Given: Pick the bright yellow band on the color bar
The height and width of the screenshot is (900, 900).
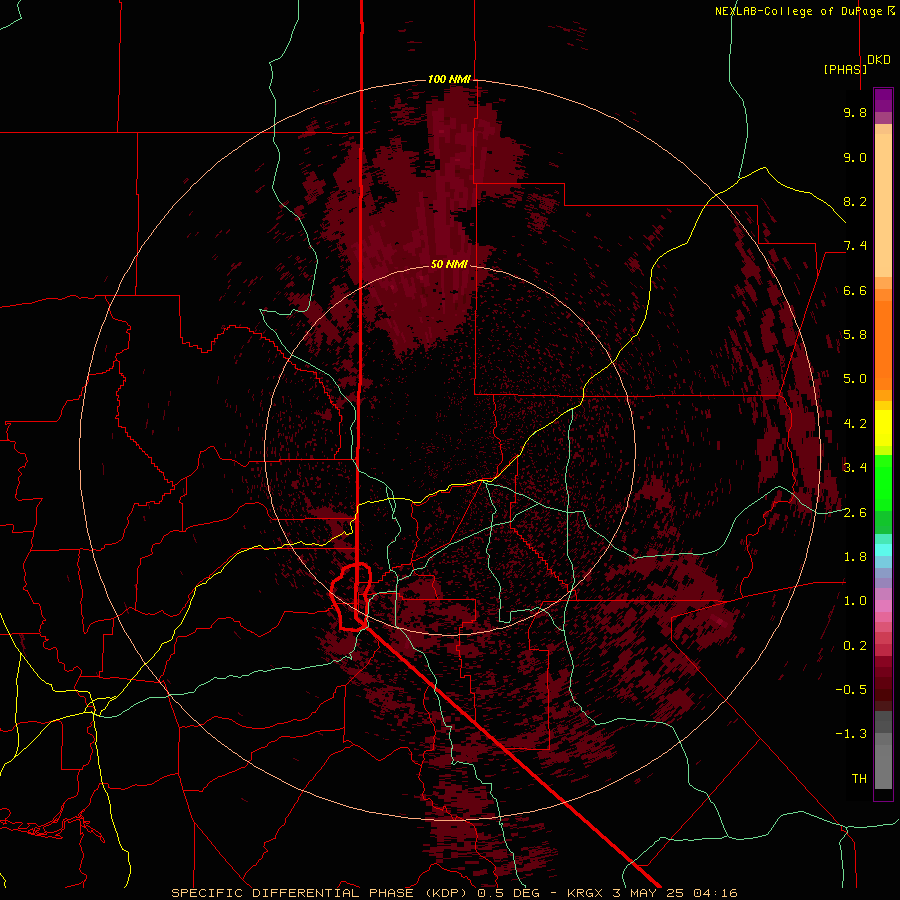Looking at the screenshot, I should pos(883,428).
